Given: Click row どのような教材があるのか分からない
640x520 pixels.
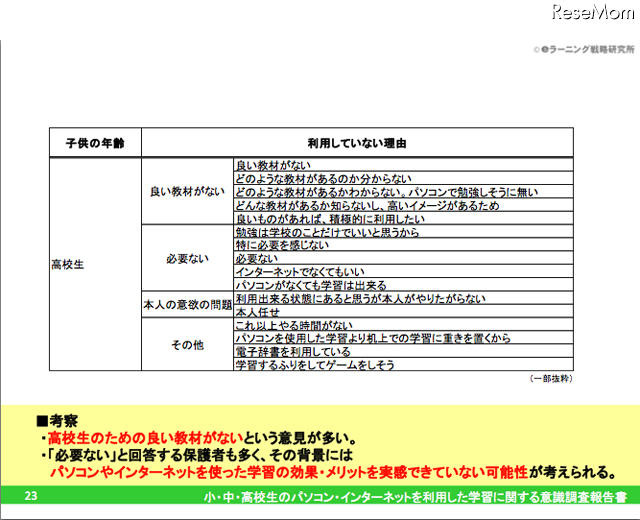Looking at the screenshot, I should coord(403,178).
